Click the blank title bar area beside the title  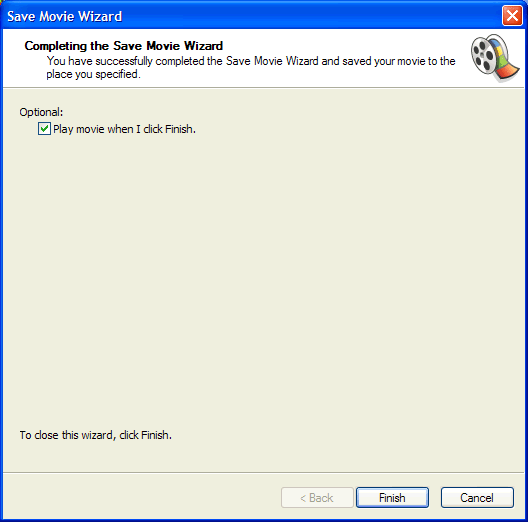[x=310, y=15]
